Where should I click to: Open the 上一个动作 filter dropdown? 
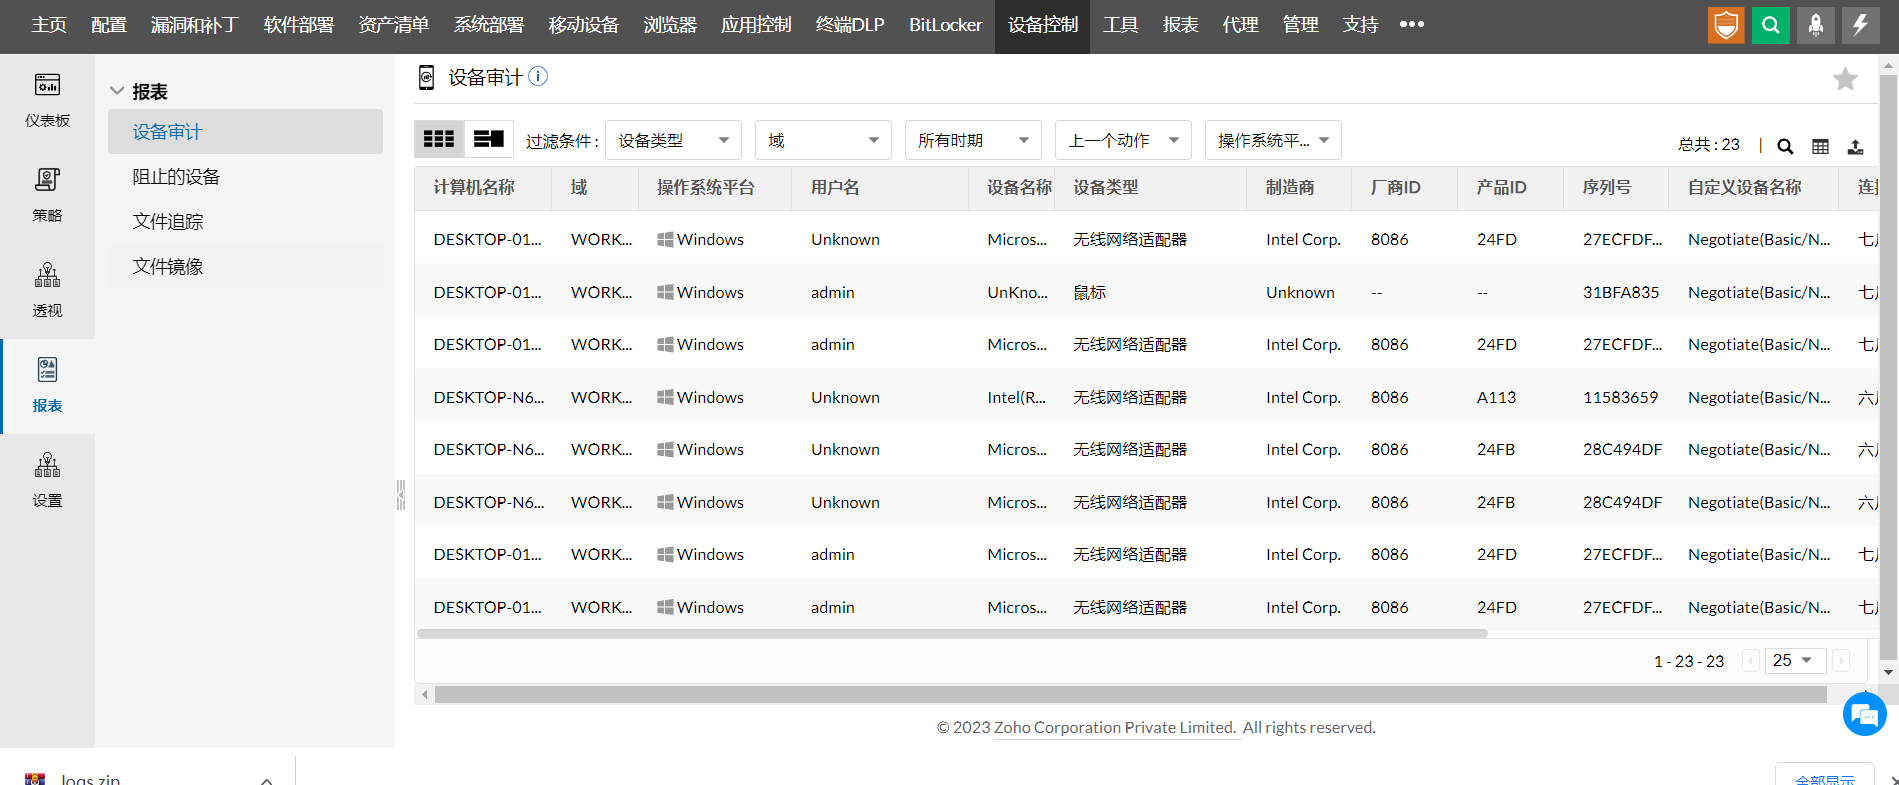(x=1123, y=140)
